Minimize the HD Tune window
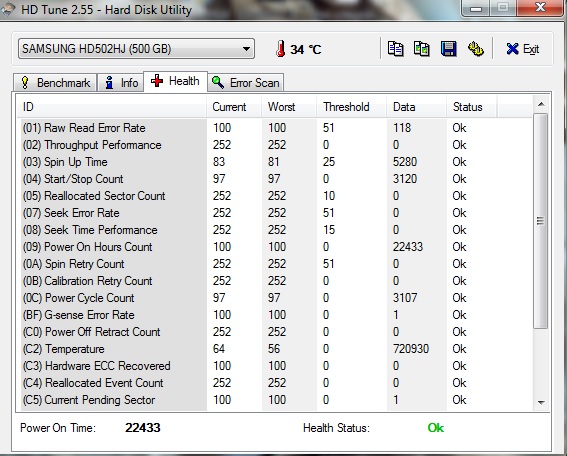Screen dimensions: 567x456 (476, 8)
